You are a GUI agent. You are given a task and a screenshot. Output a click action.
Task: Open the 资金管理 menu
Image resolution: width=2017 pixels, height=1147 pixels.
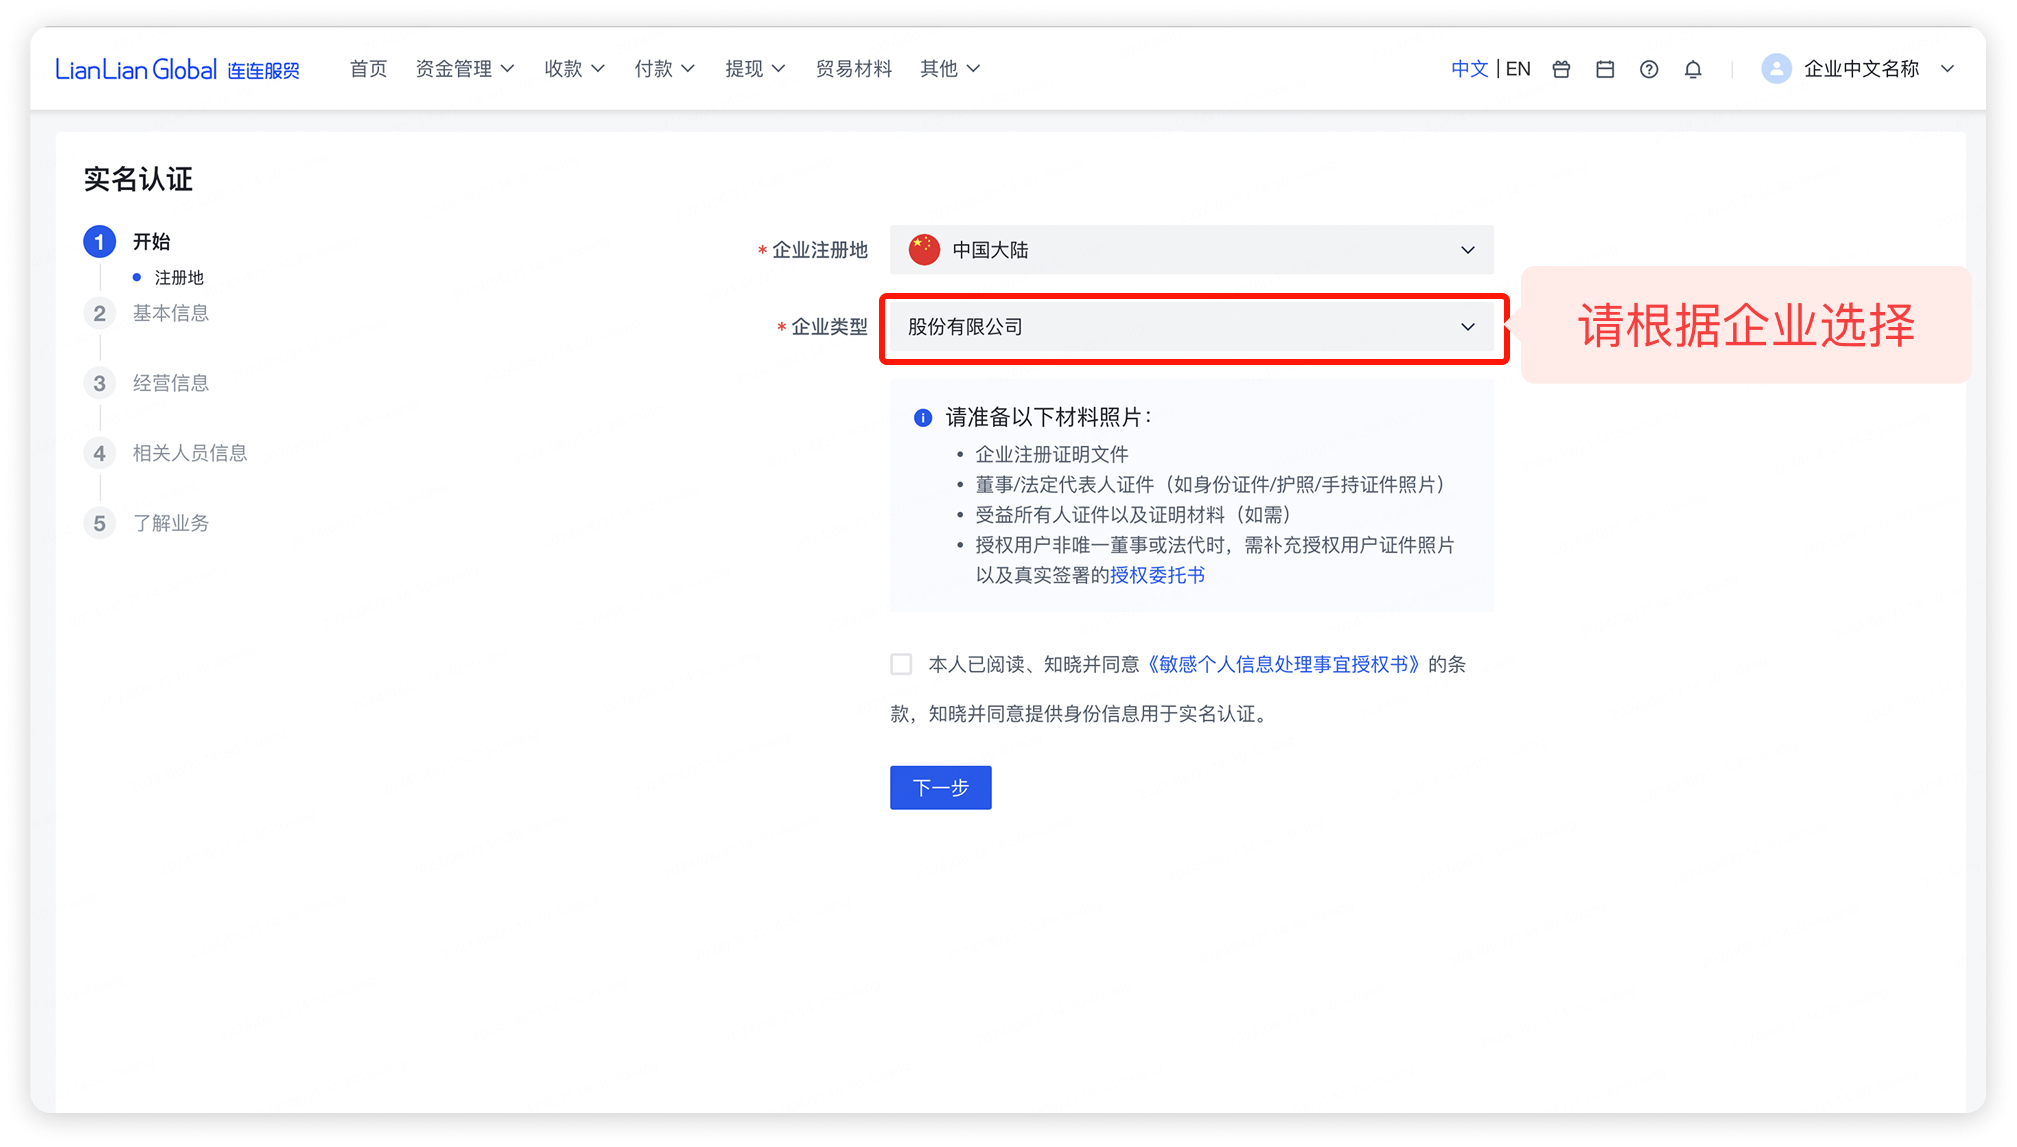tap(465, 69)
